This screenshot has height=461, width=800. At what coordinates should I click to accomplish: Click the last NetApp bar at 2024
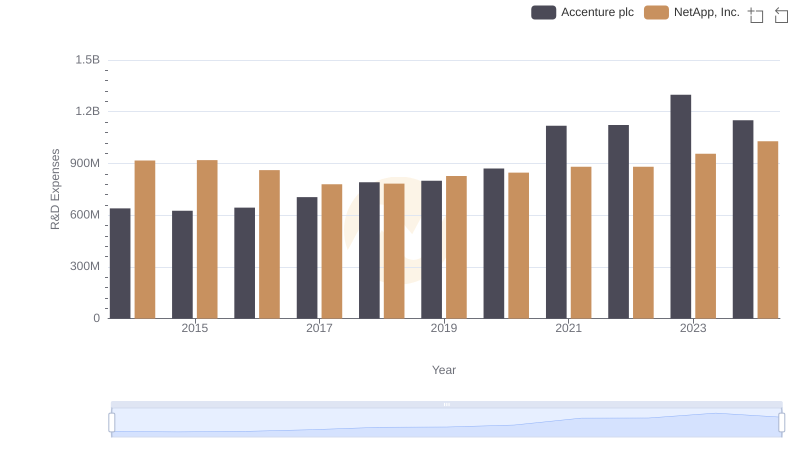coord(767,229)
